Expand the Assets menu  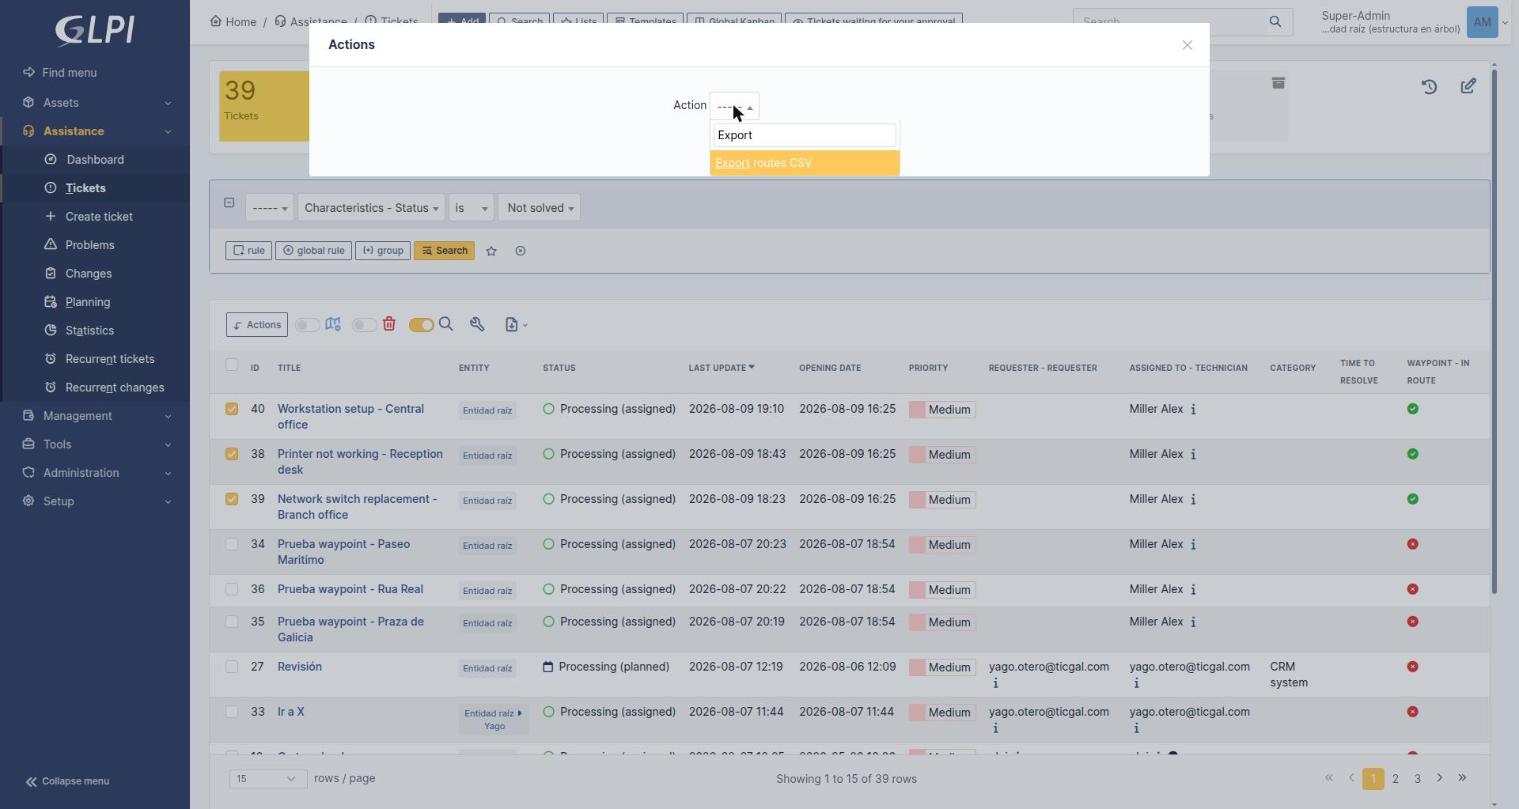[95, 103]
